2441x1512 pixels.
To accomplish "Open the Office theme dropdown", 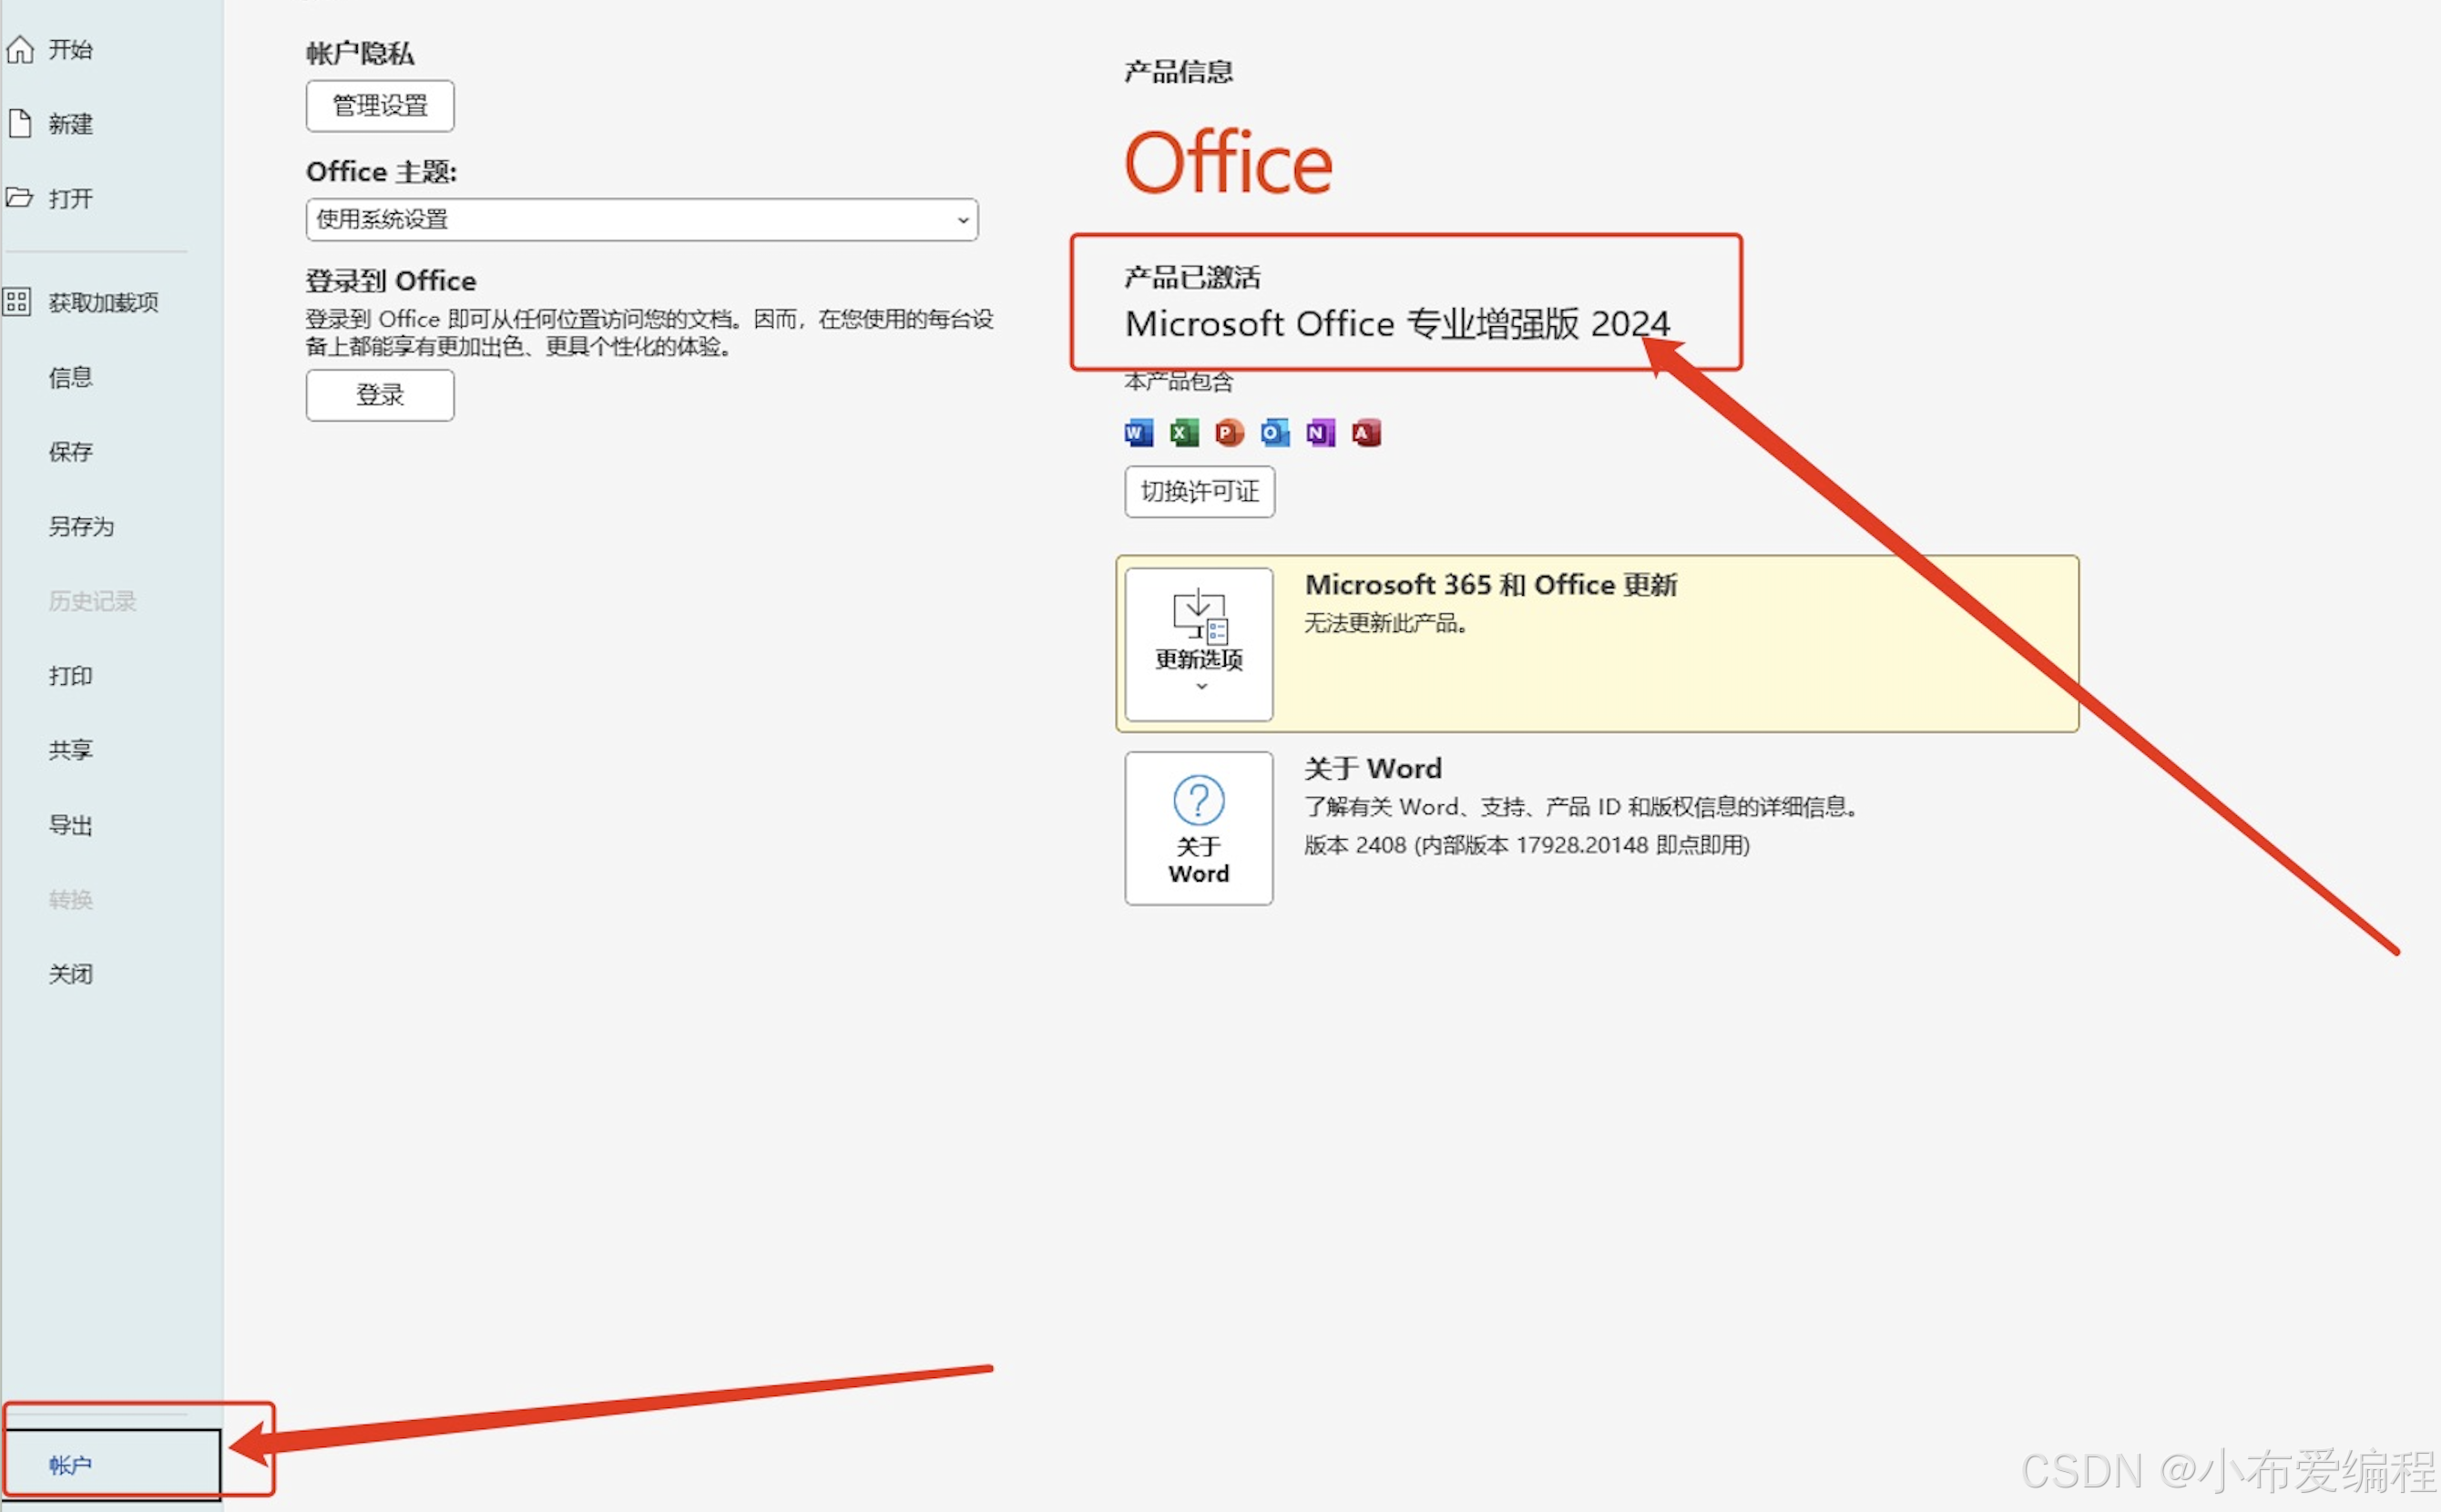I will (x=642, y=219).
